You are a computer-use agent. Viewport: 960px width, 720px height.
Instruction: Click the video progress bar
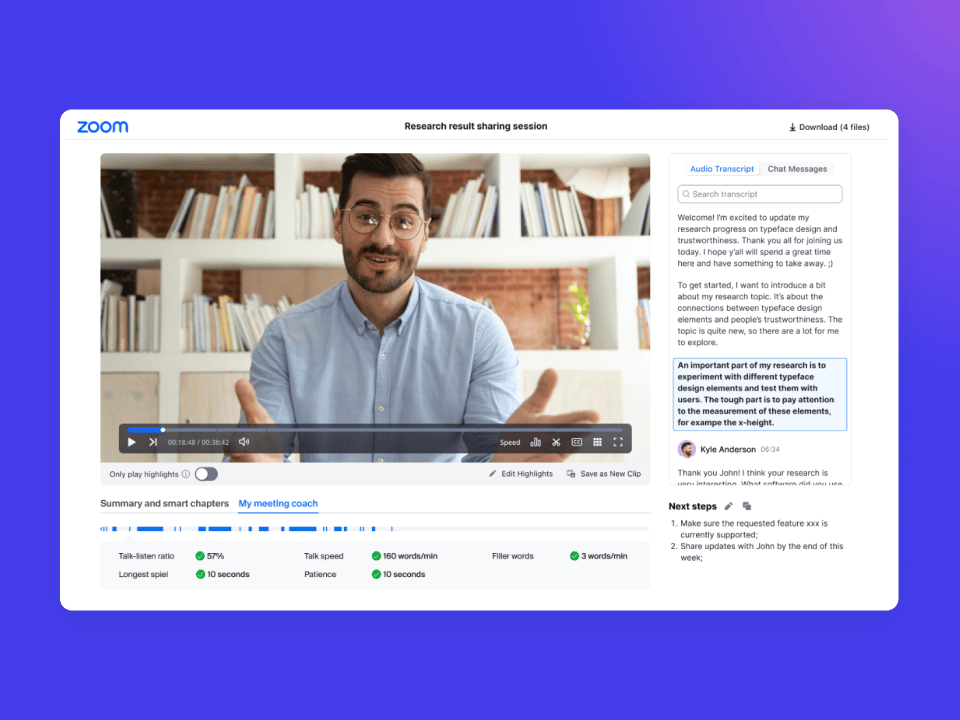(375, 430)
